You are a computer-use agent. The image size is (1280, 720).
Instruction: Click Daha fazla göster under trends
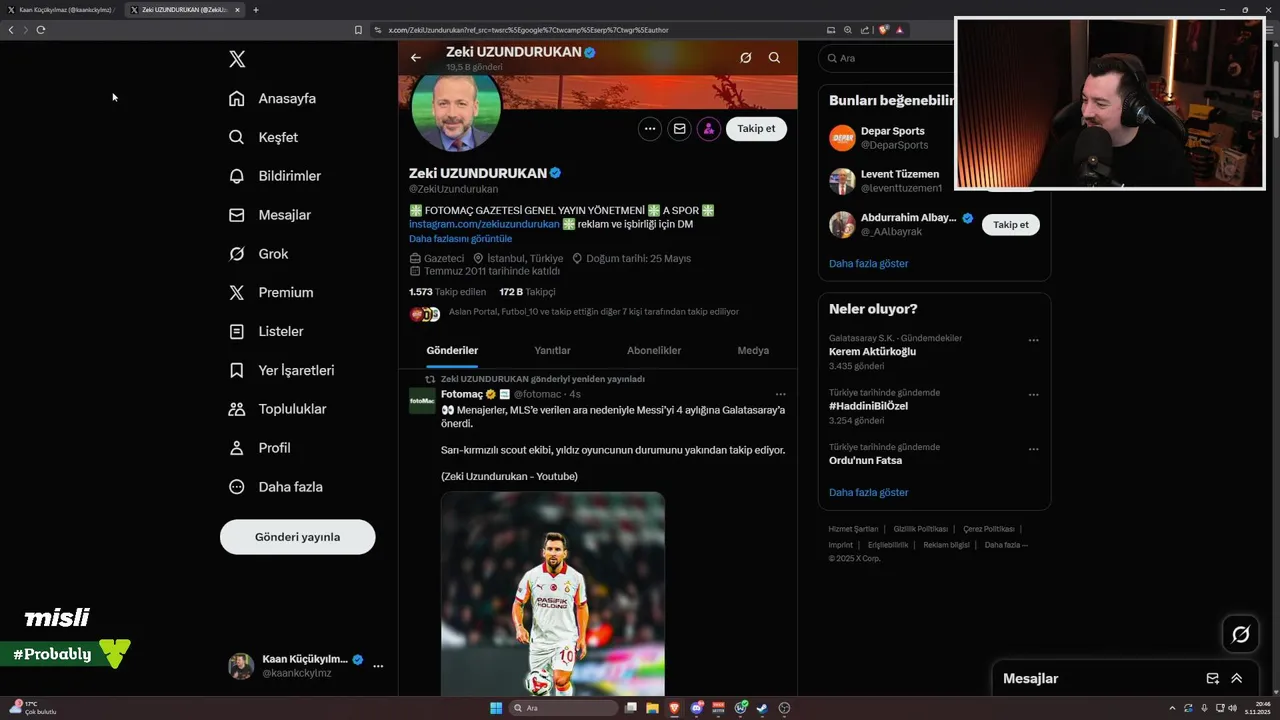(x=868, y=493)
